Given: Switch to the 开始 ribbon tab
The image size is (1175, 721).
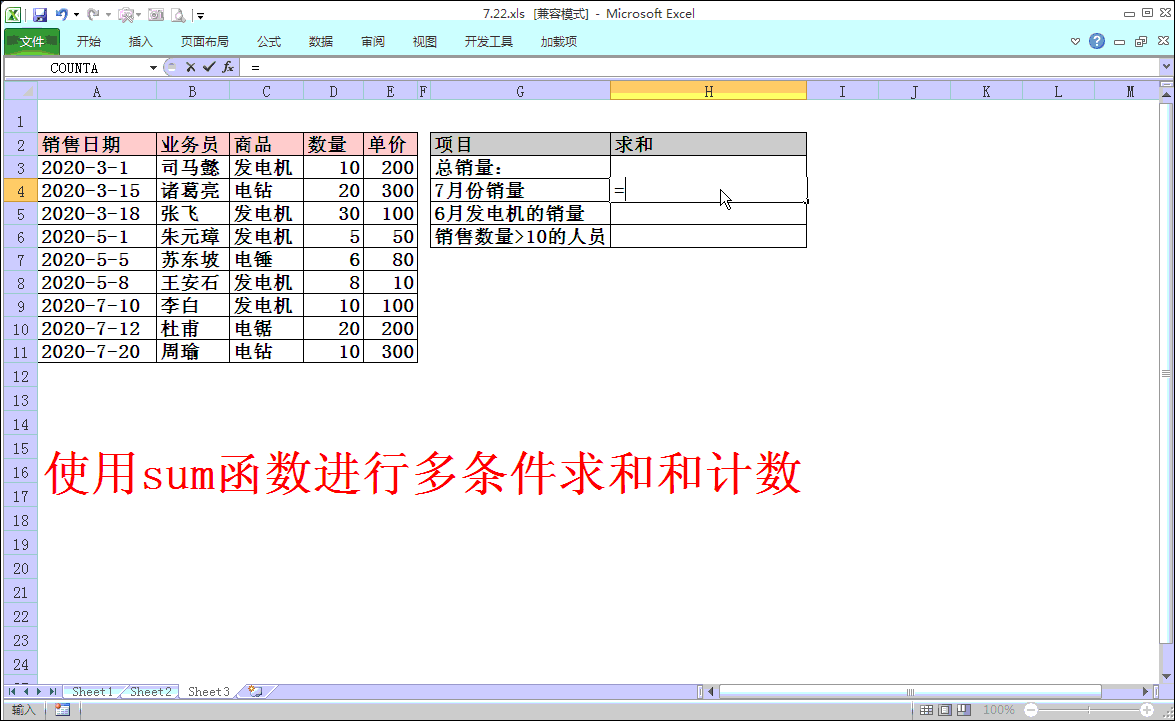Looking at the screenshot, I should pos(88,41).
